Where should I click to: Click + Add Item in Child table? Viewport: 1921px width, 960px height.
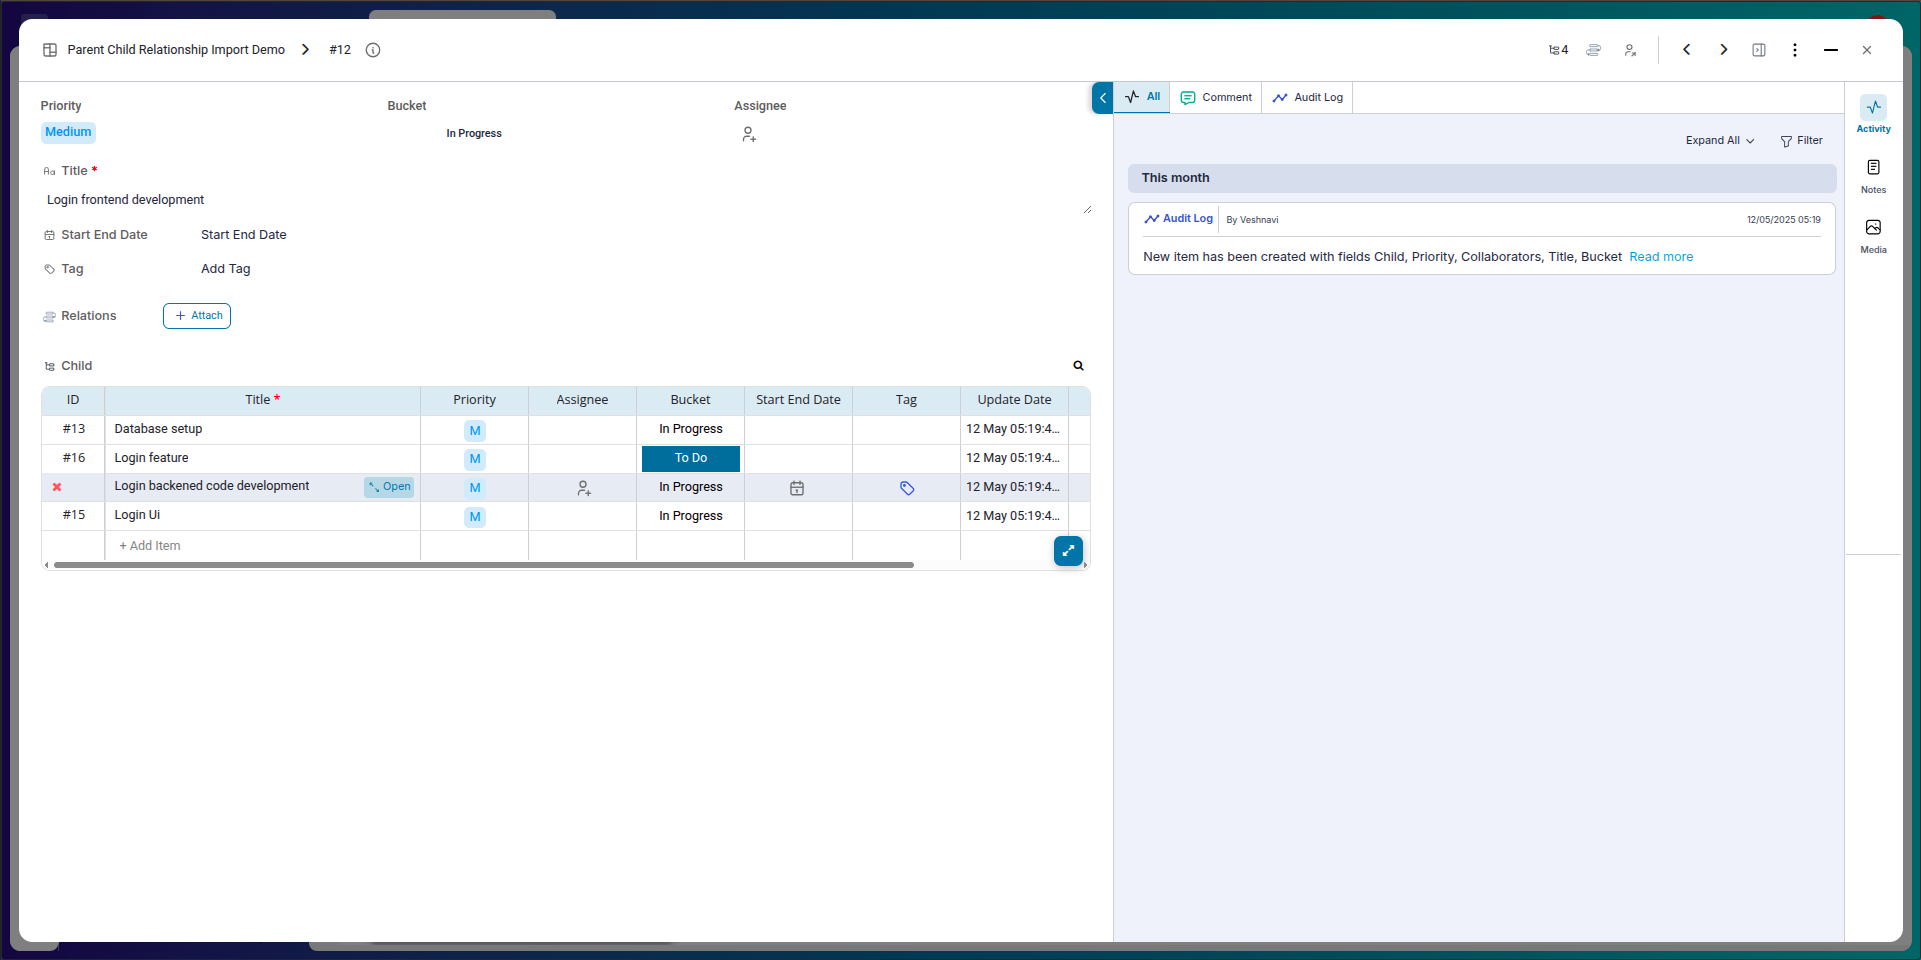pos(150,546)
